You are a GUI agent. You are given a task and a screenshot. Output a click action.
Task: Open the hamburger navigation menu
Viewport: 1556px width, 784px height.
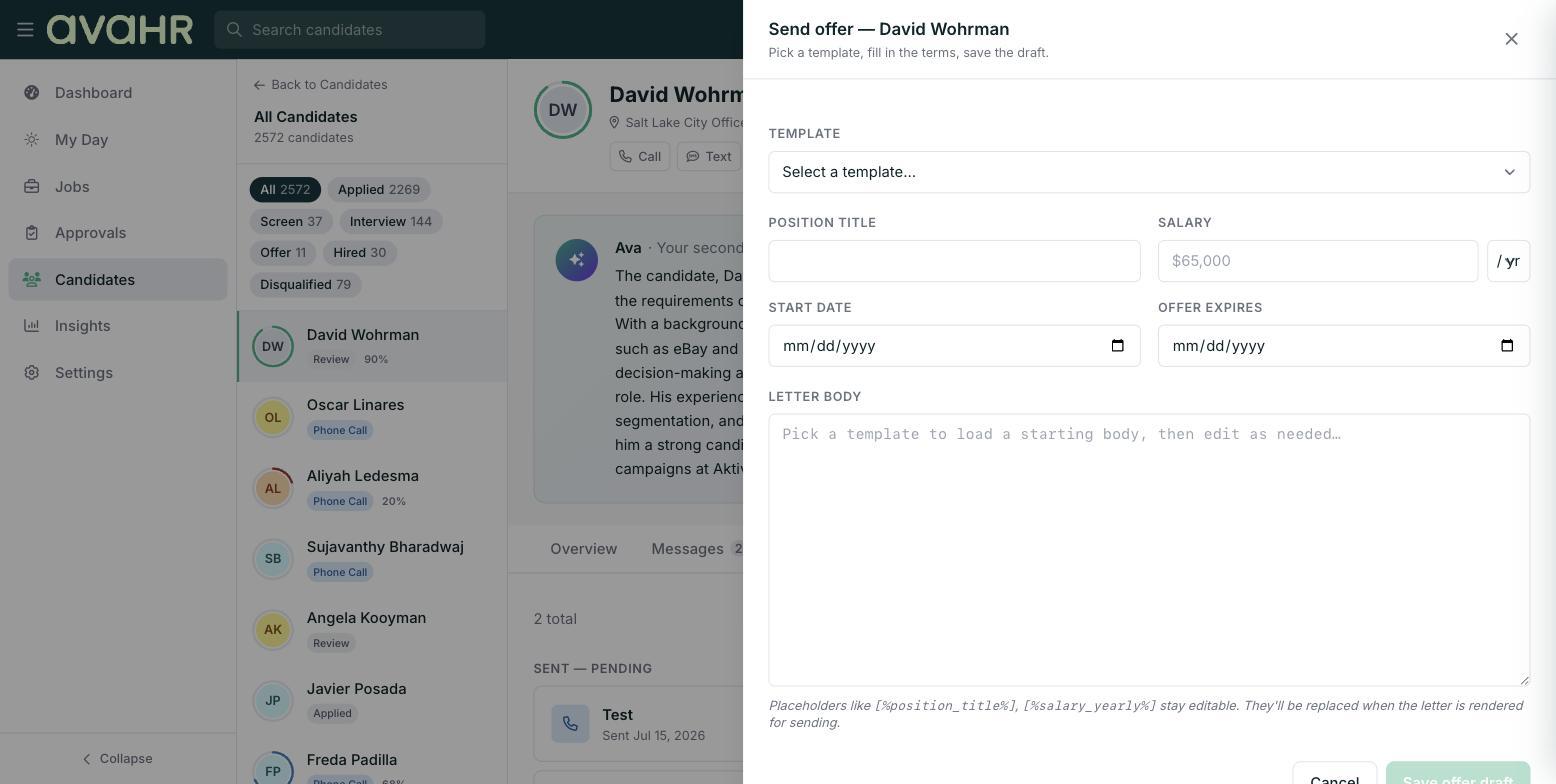25,30
